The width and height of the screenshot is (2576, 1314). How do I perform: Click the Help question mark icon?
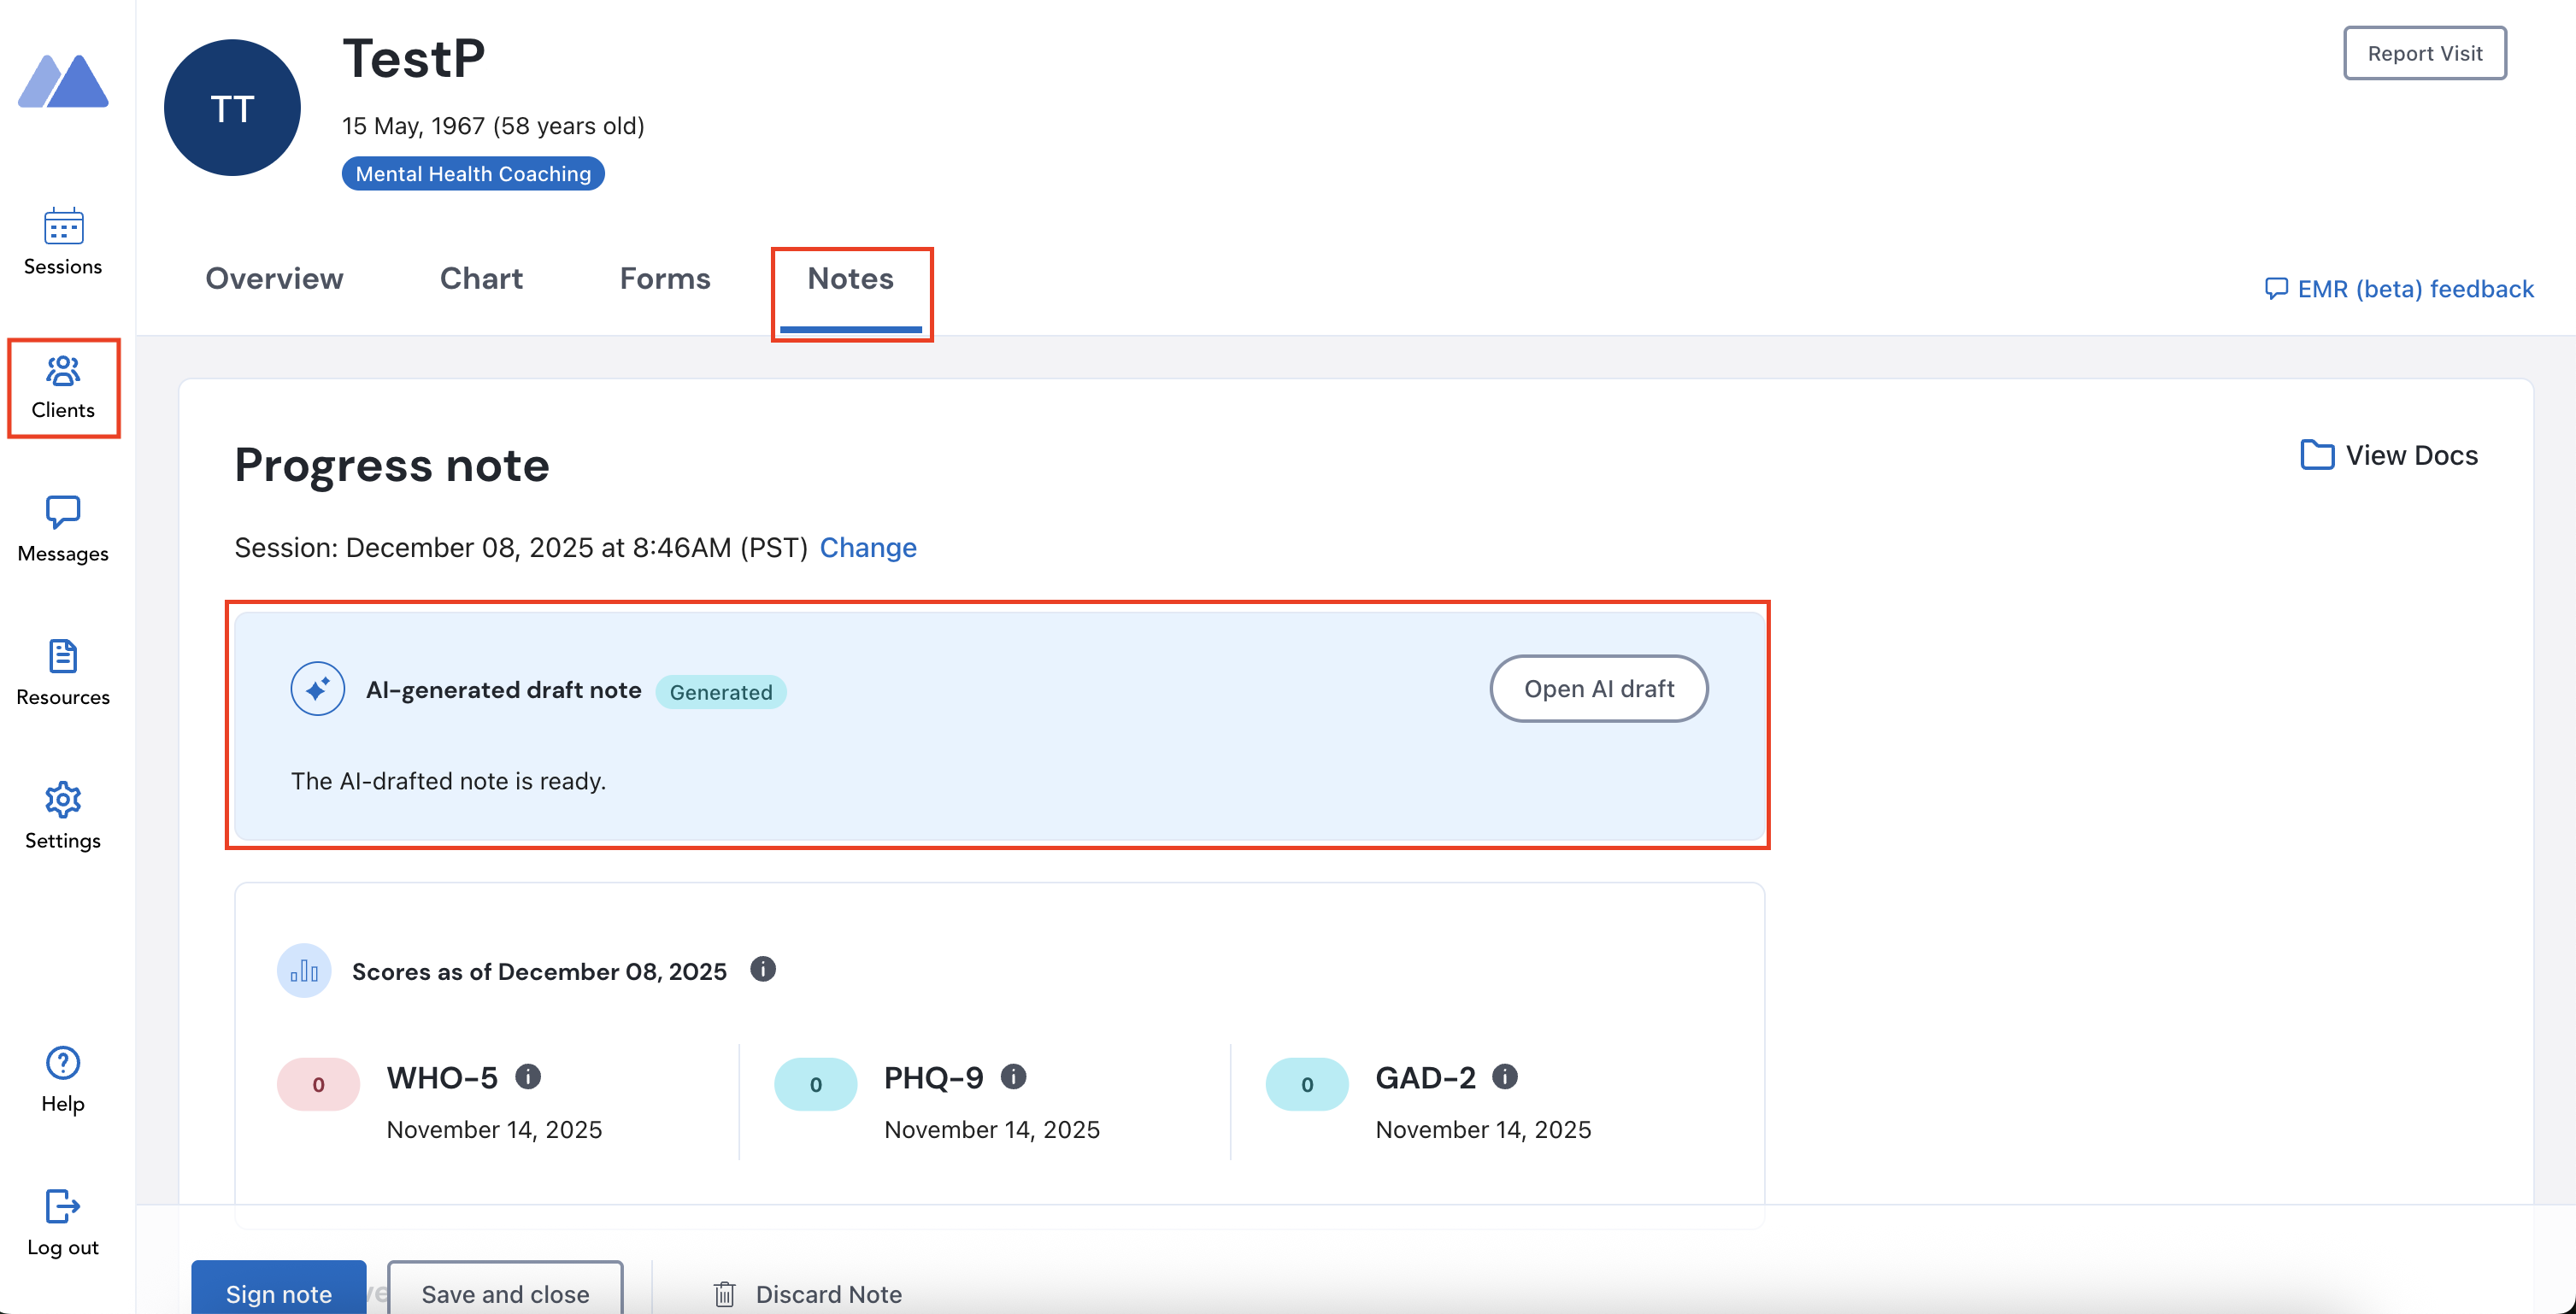coord(62,1063)
